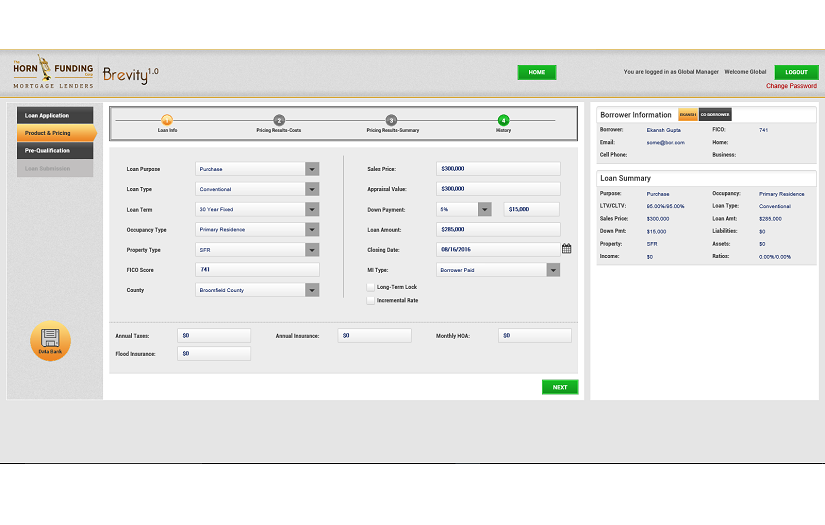Screen dimensions: 825x525
Task: Click the FICO value 741 in Borrower Information
Action: pyautogui.click(x=763, y=130)
